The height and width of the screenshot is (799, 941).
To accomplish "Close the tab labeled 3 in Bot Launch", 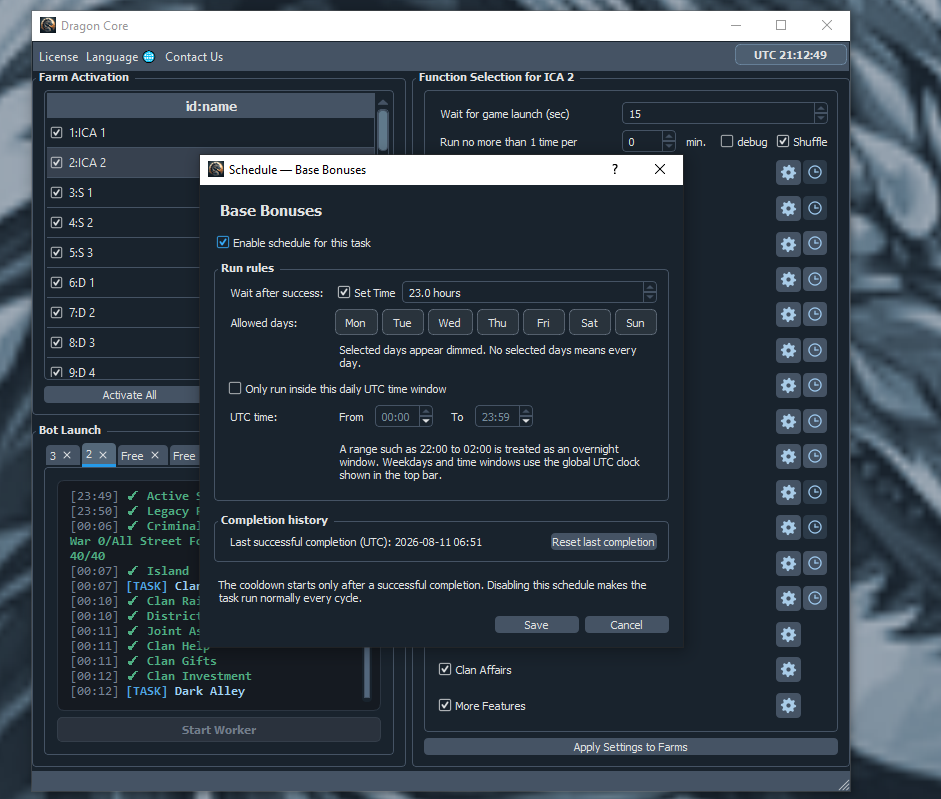I will point(67,455).
